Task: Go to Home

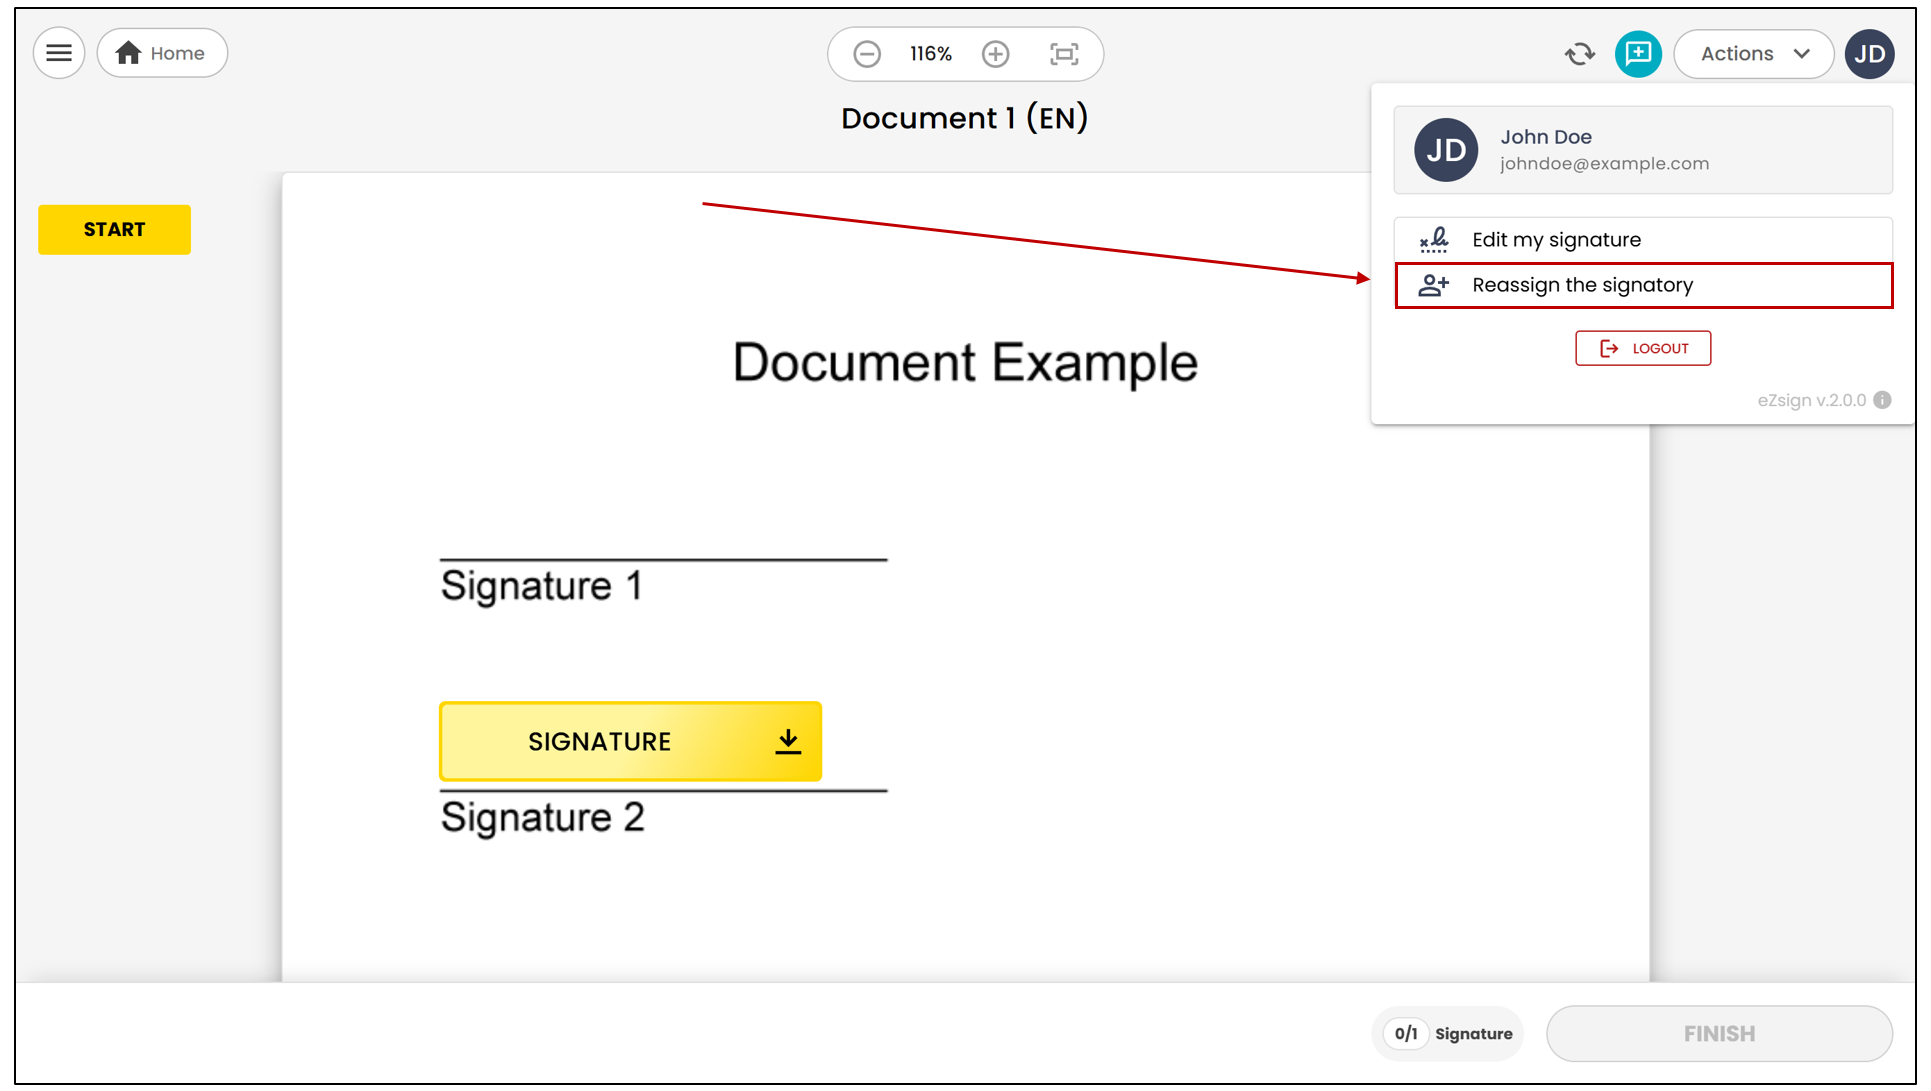Action: point(162,53)
